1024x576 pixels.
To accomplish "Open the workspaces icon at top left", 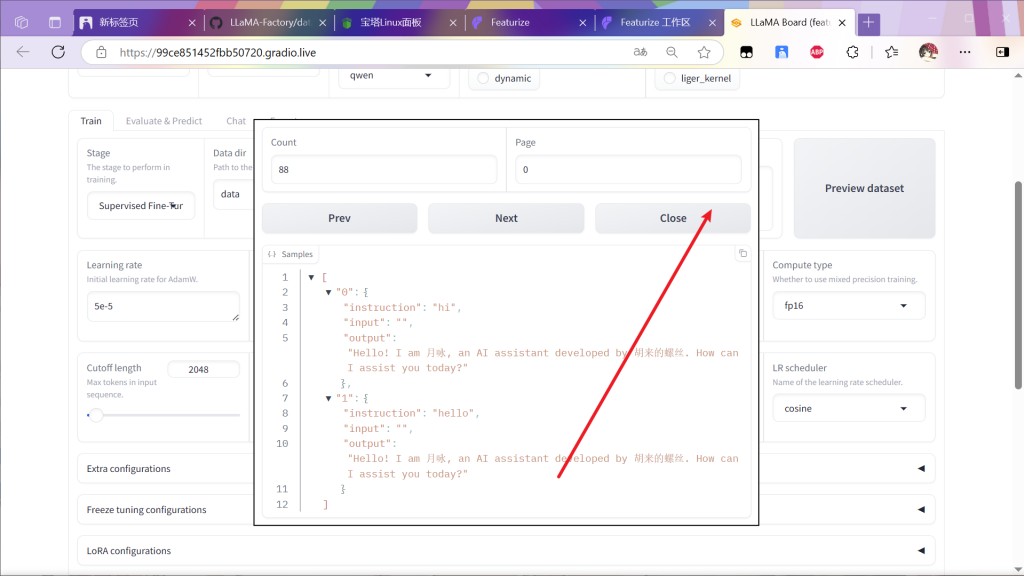I will (x=22, y=23).
